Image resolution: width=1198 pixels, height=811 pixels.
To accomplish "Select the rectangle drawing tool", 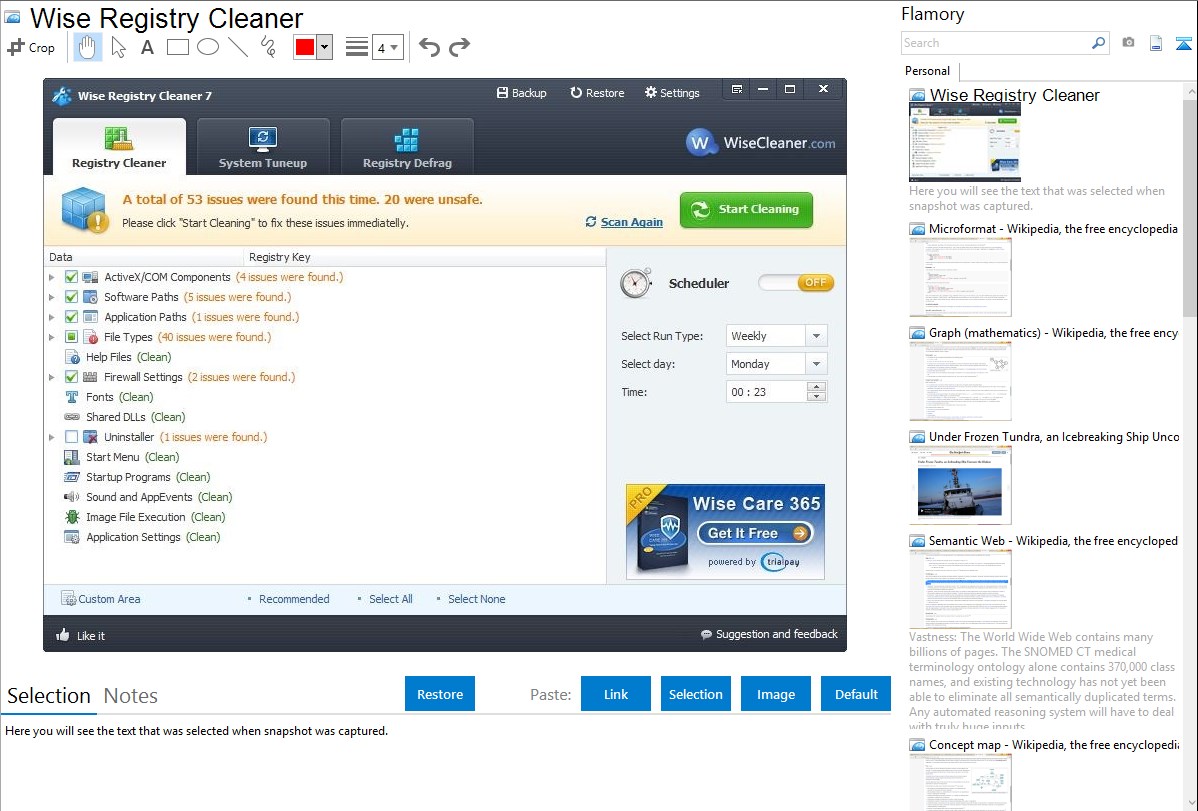I will click(177, 47).
